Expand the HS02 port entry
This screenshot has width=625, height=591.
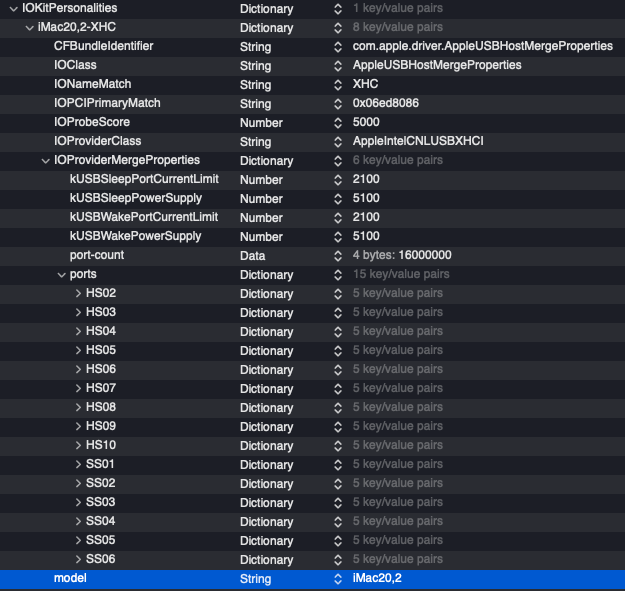78,293
